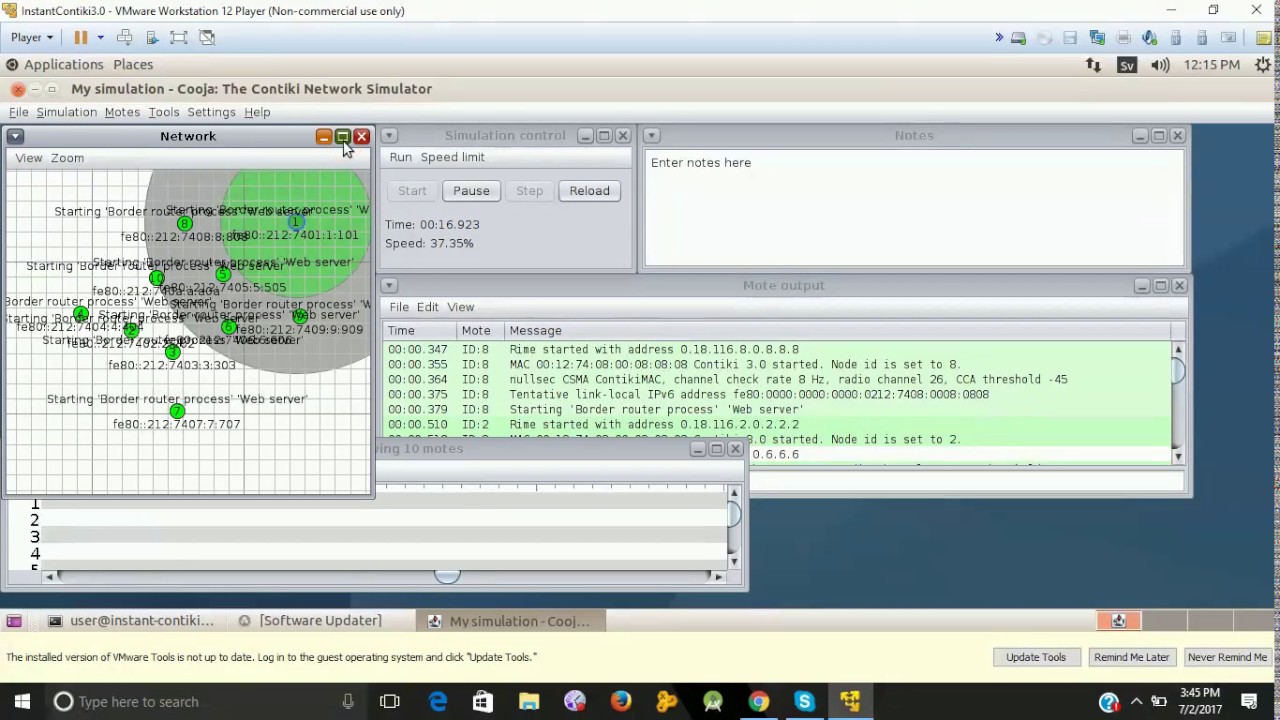This screenshot has width=1280, height=720.
Task: Toggle VMware Unity mode icon
Action: pyautogui.click(x=207, y=37)
